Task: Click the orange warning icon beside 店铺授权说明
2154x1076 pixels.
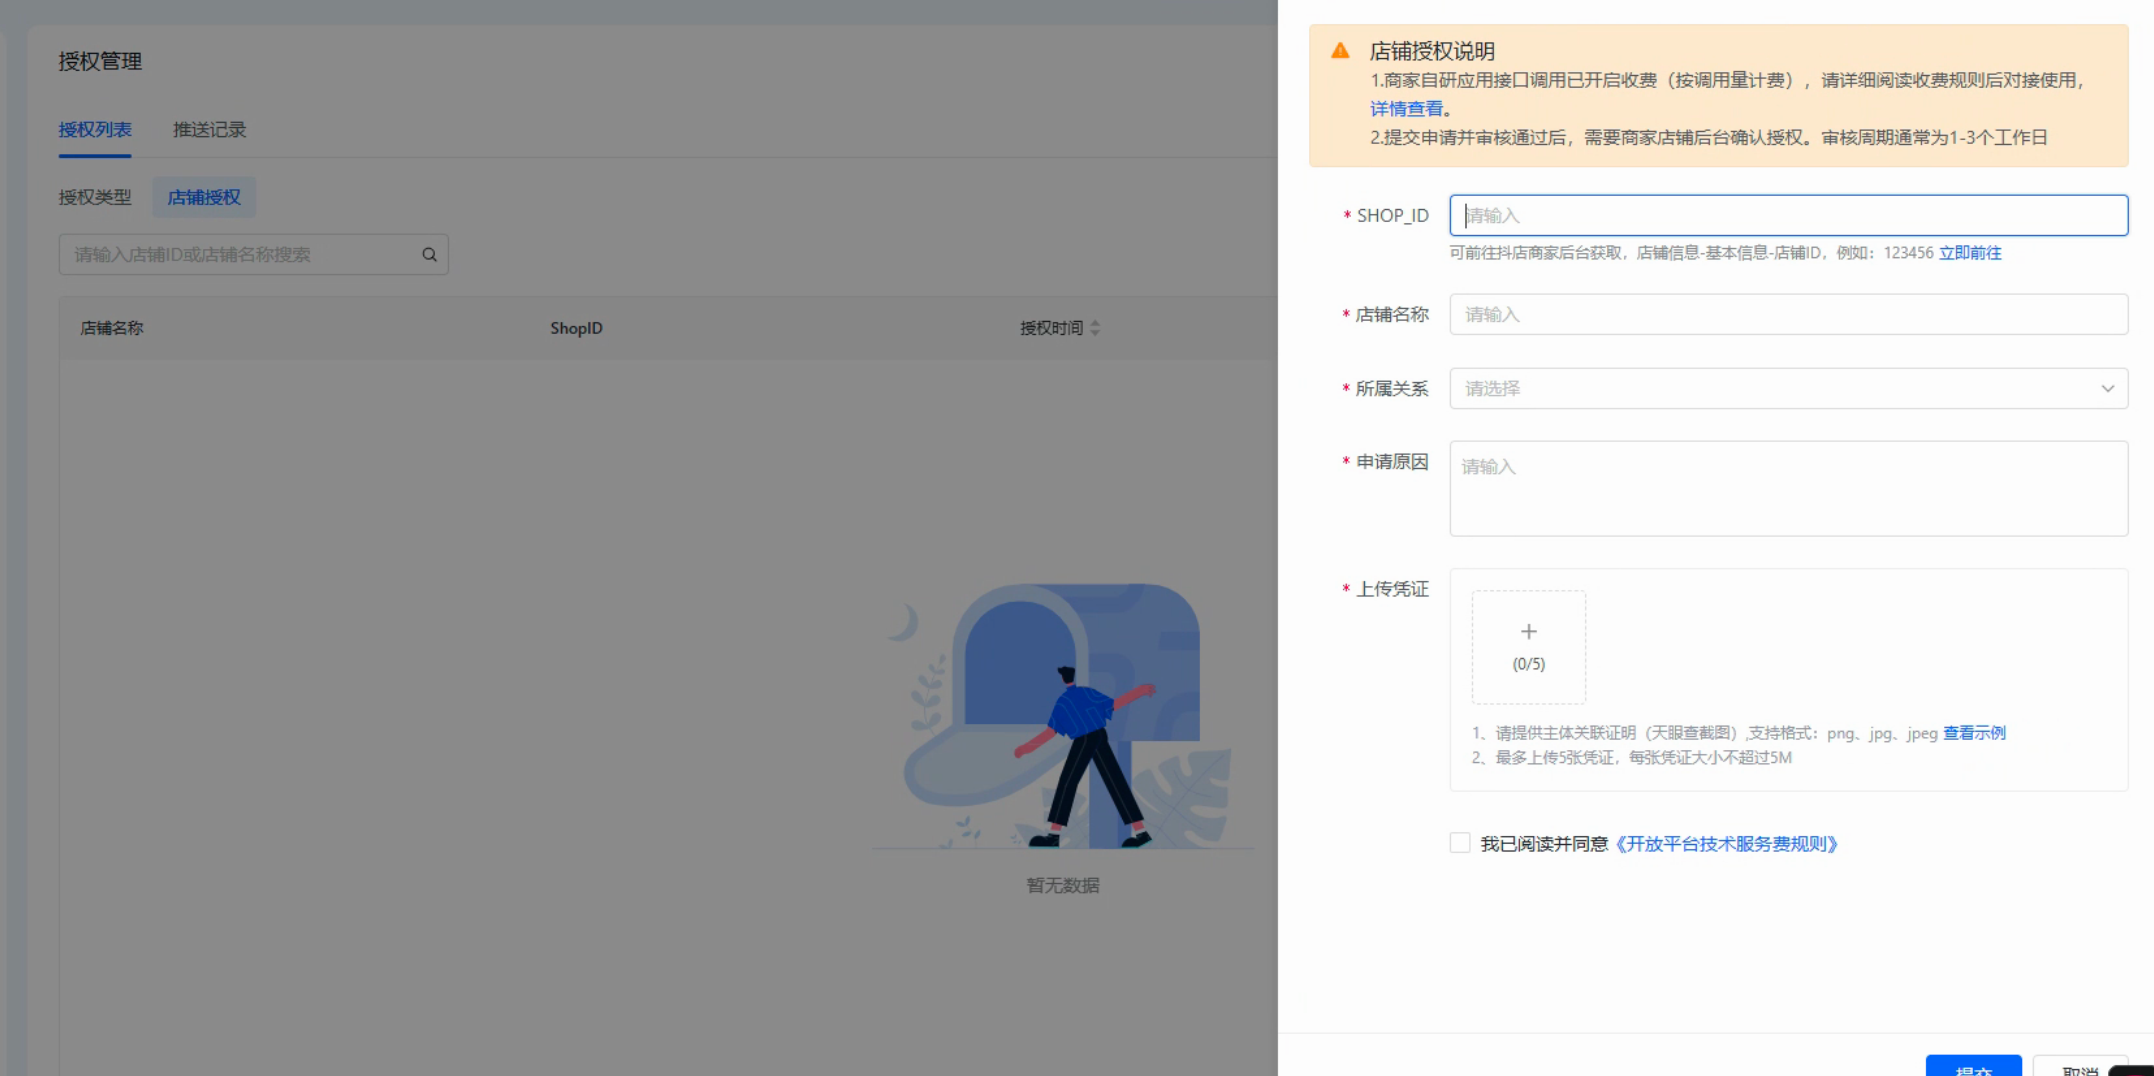Action: (x=1340, y=51)
